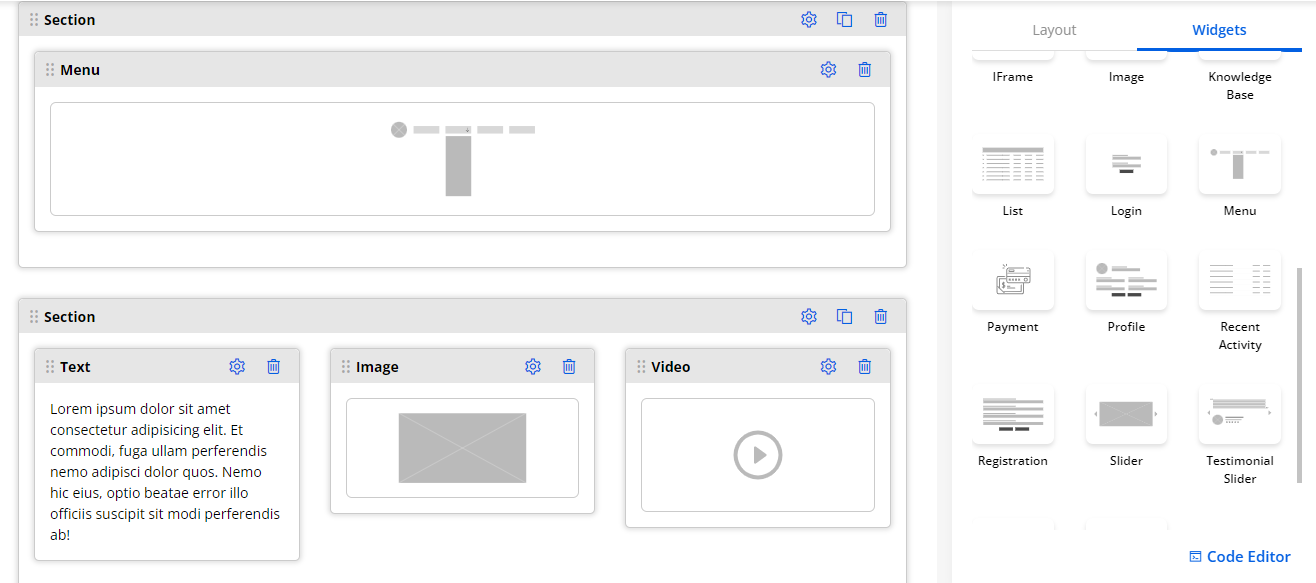Click the Registration widget tile
1316x583 pixels.
point(1013,415)
